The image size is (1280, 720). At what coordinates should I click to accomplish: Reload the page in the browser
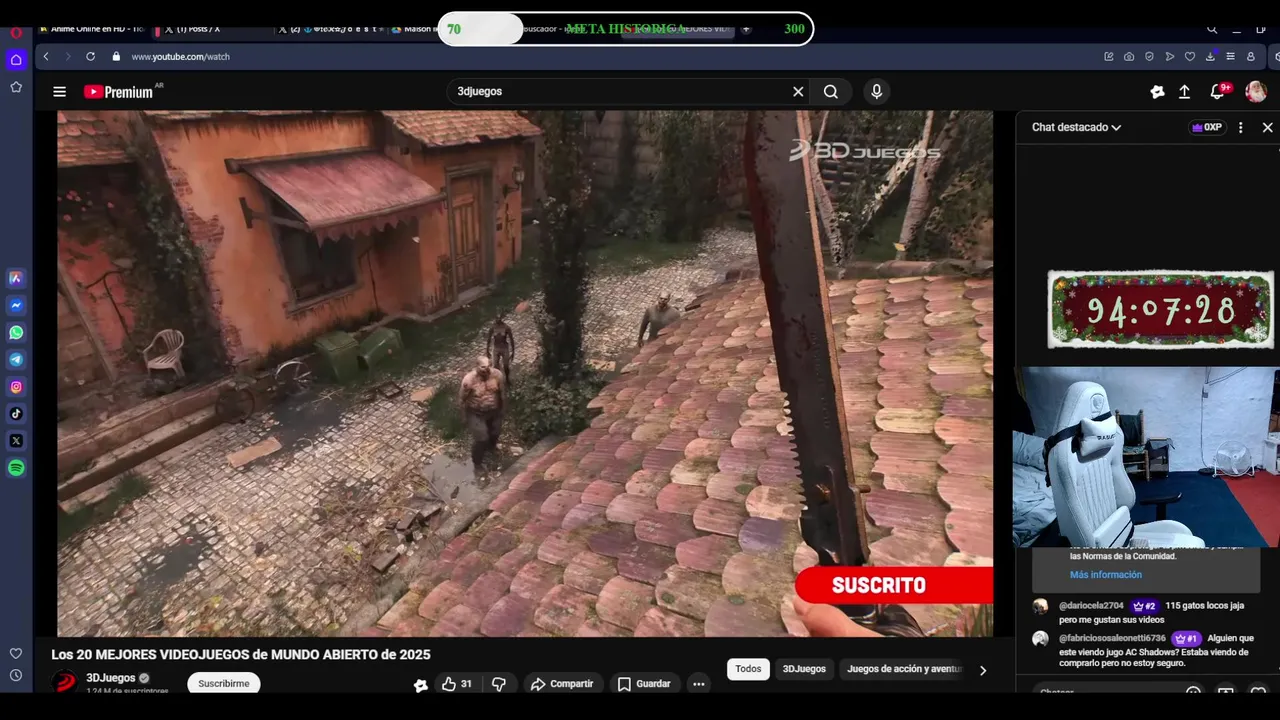[90, 57]
